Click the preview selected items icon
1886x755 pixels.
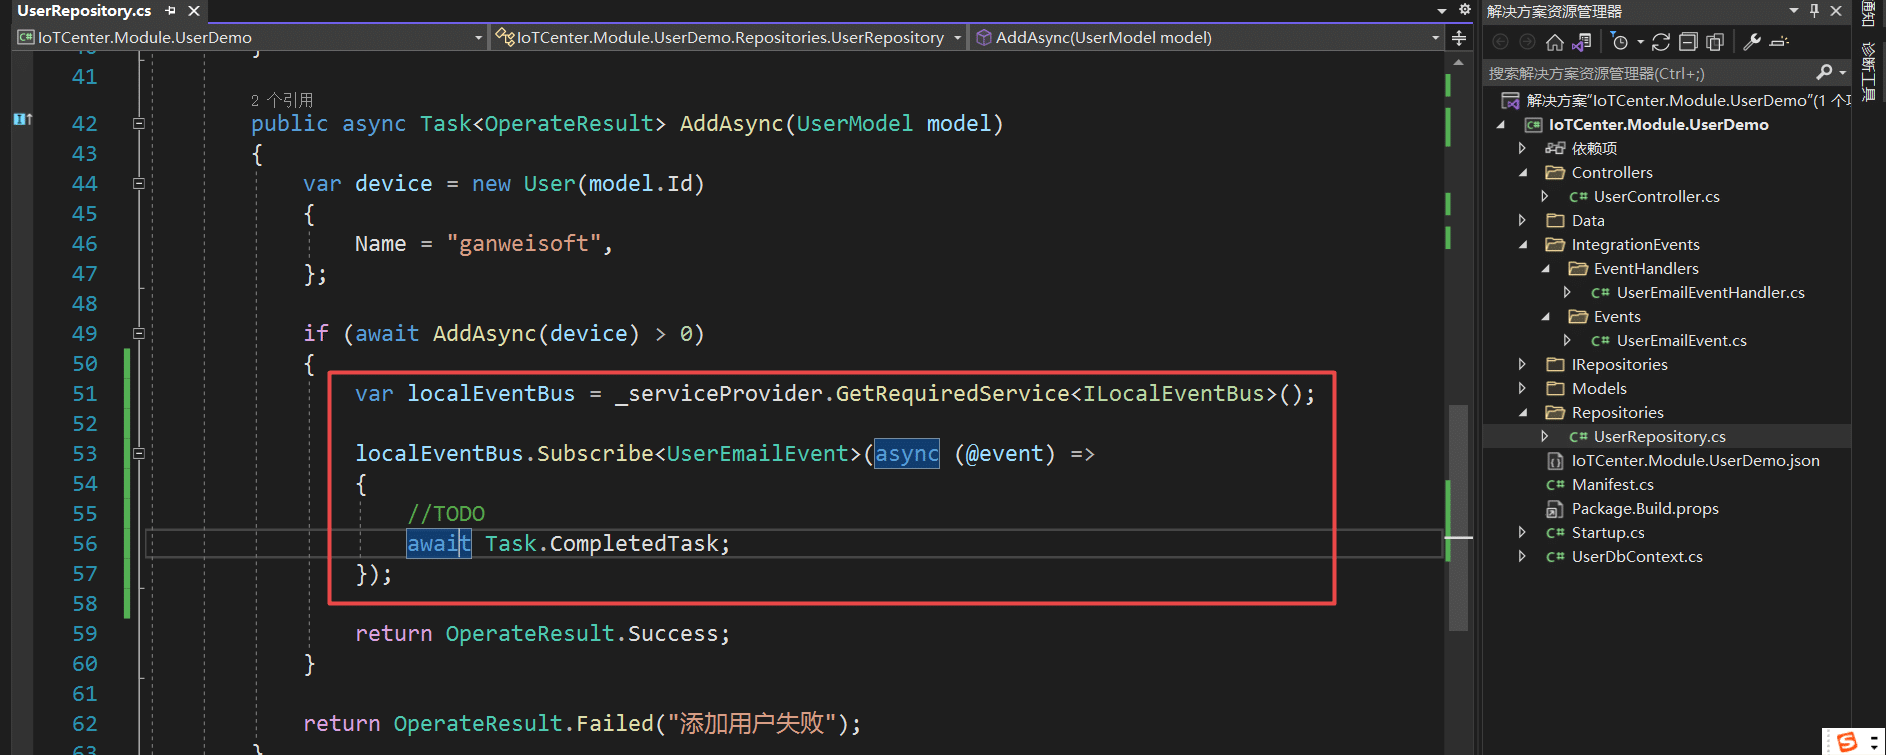coord(1779,42)
